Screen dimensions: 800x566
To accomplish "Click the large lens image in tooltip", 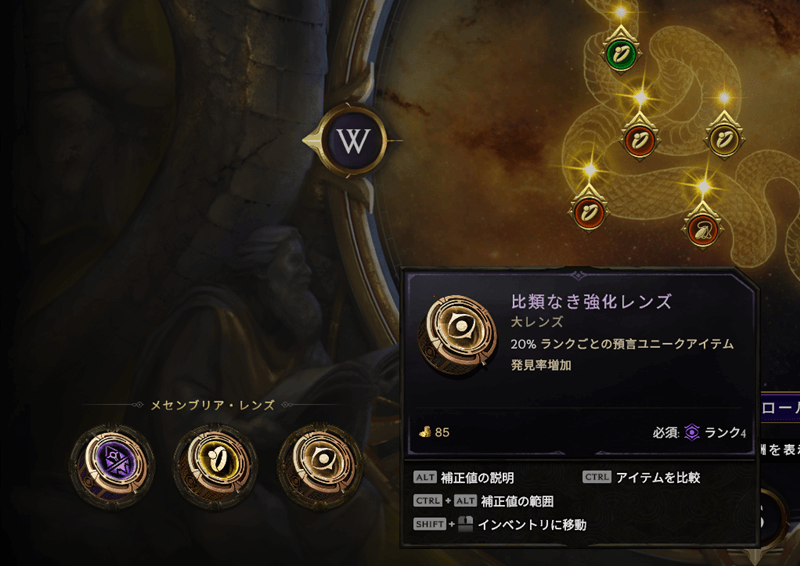I will click(458, 334).
